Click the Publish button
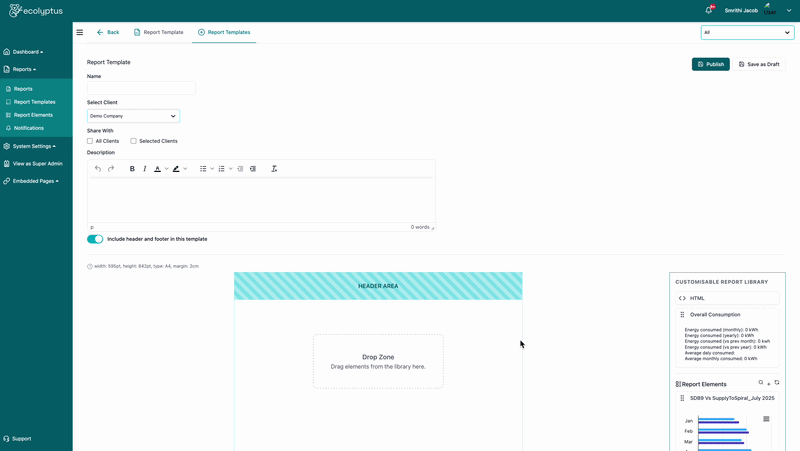The height and width of the screenshot is (451, 800). (710, 64)
